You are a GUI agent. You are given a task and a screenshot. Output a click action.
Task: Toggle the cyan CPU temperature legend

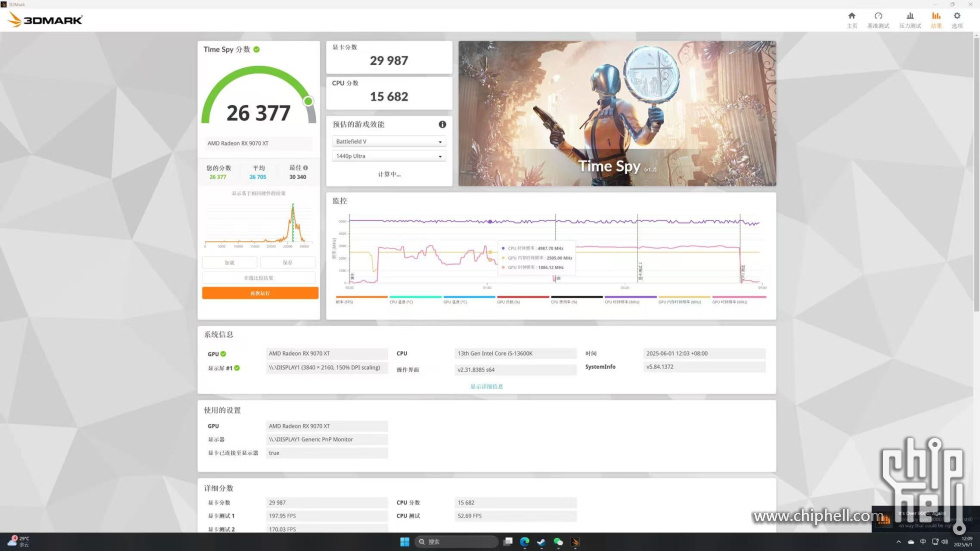pyautogui.click(x=415, y=299)
